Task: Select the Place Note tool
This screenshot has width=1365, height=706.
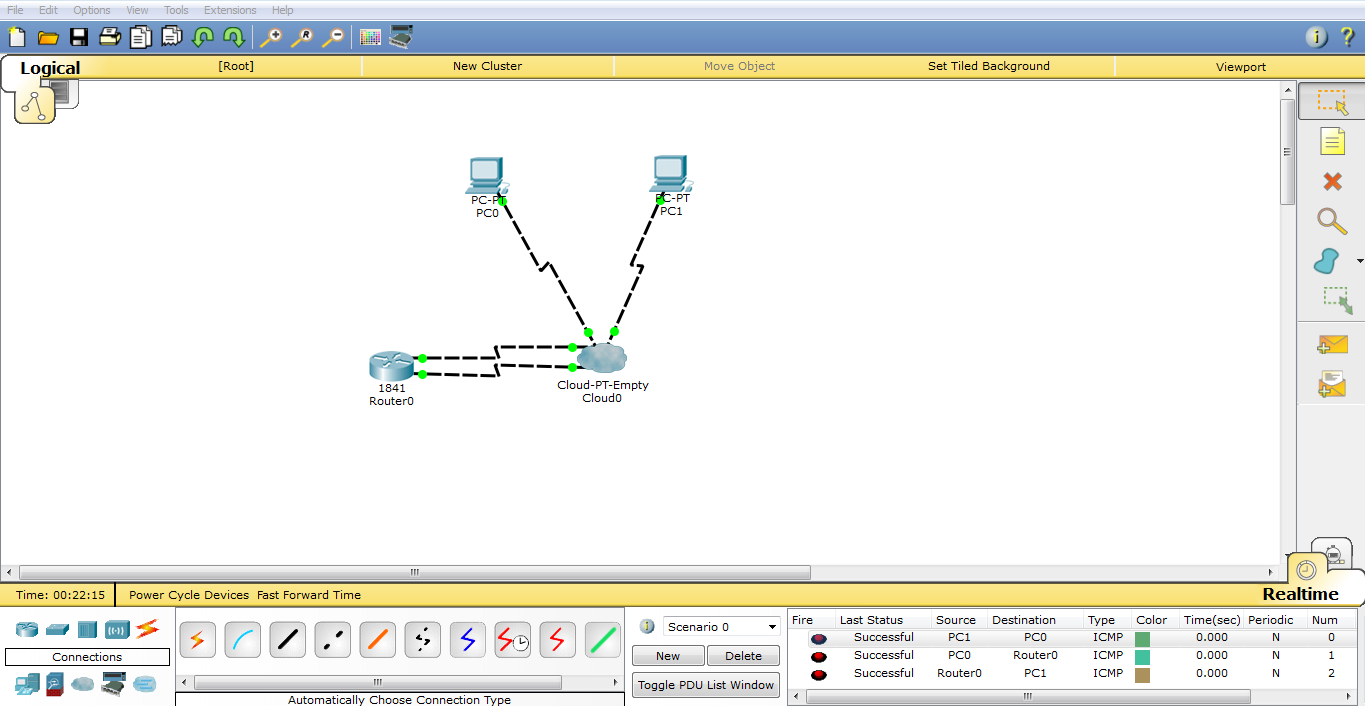Action: coord(1331,141)
